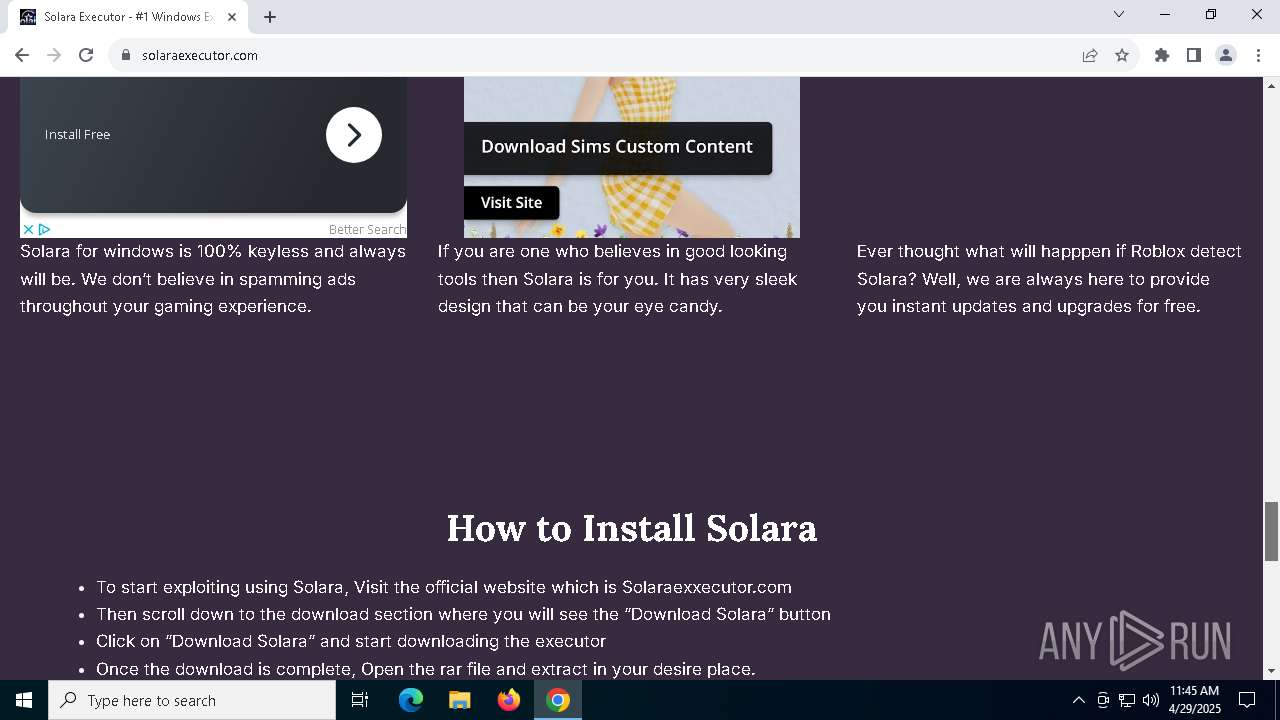The image size is (1280, 720).
Task: Close the Solara Executor tab
Action: [x=232, y=17]
